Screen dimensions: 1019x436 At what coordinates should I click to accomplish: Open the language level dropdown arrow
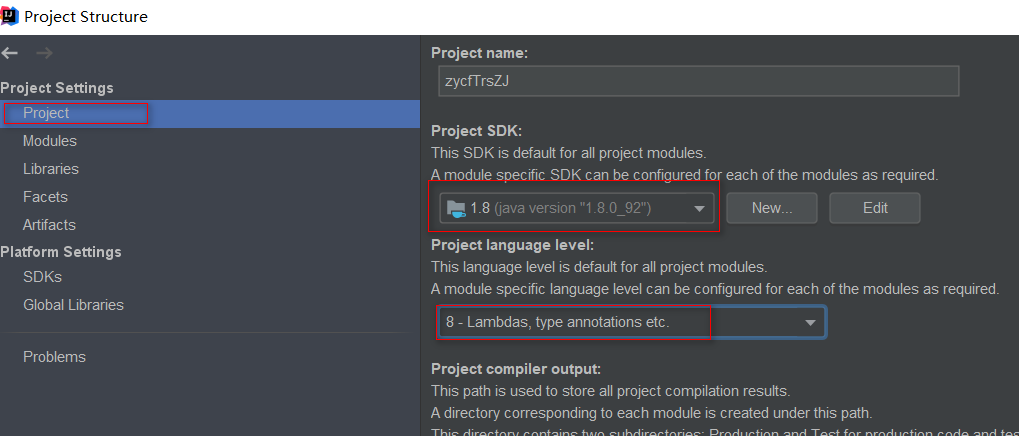[810, 323]
